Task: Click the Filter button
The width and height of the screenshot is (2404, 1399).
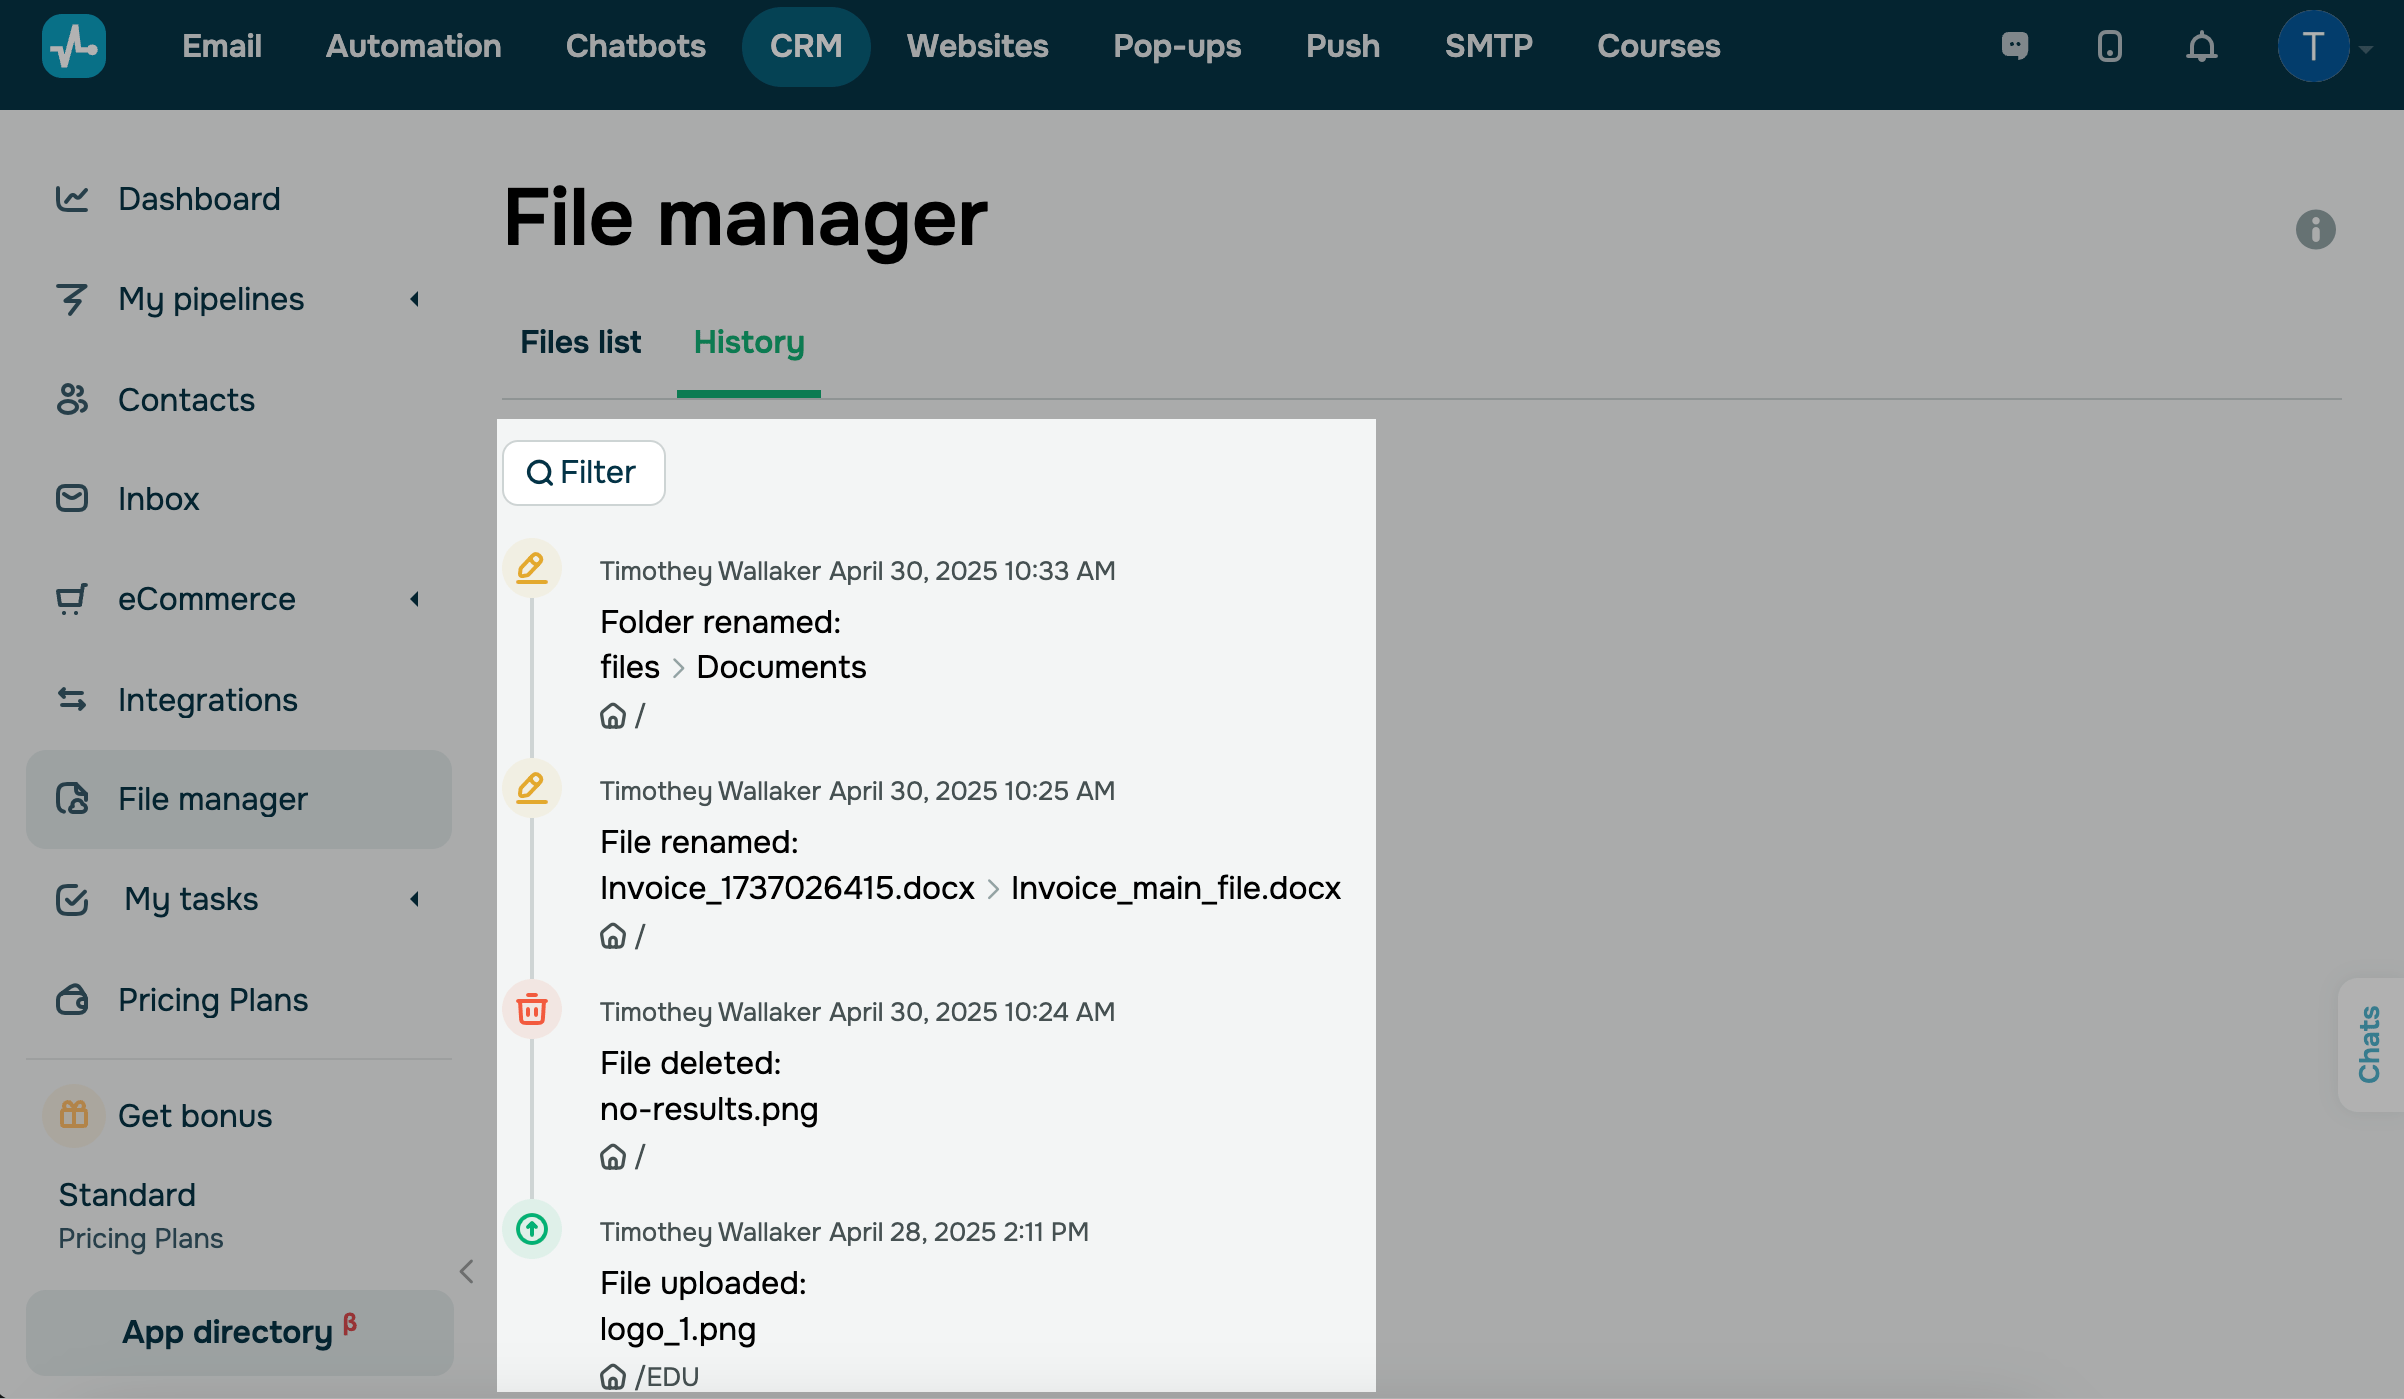Action: 583,473
